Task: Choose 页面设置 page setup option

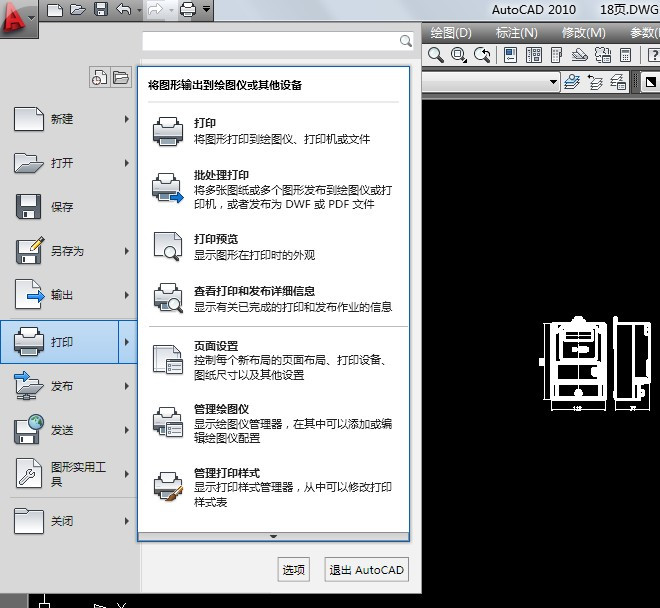Action: pyautogui.click(x=274, y=360)
